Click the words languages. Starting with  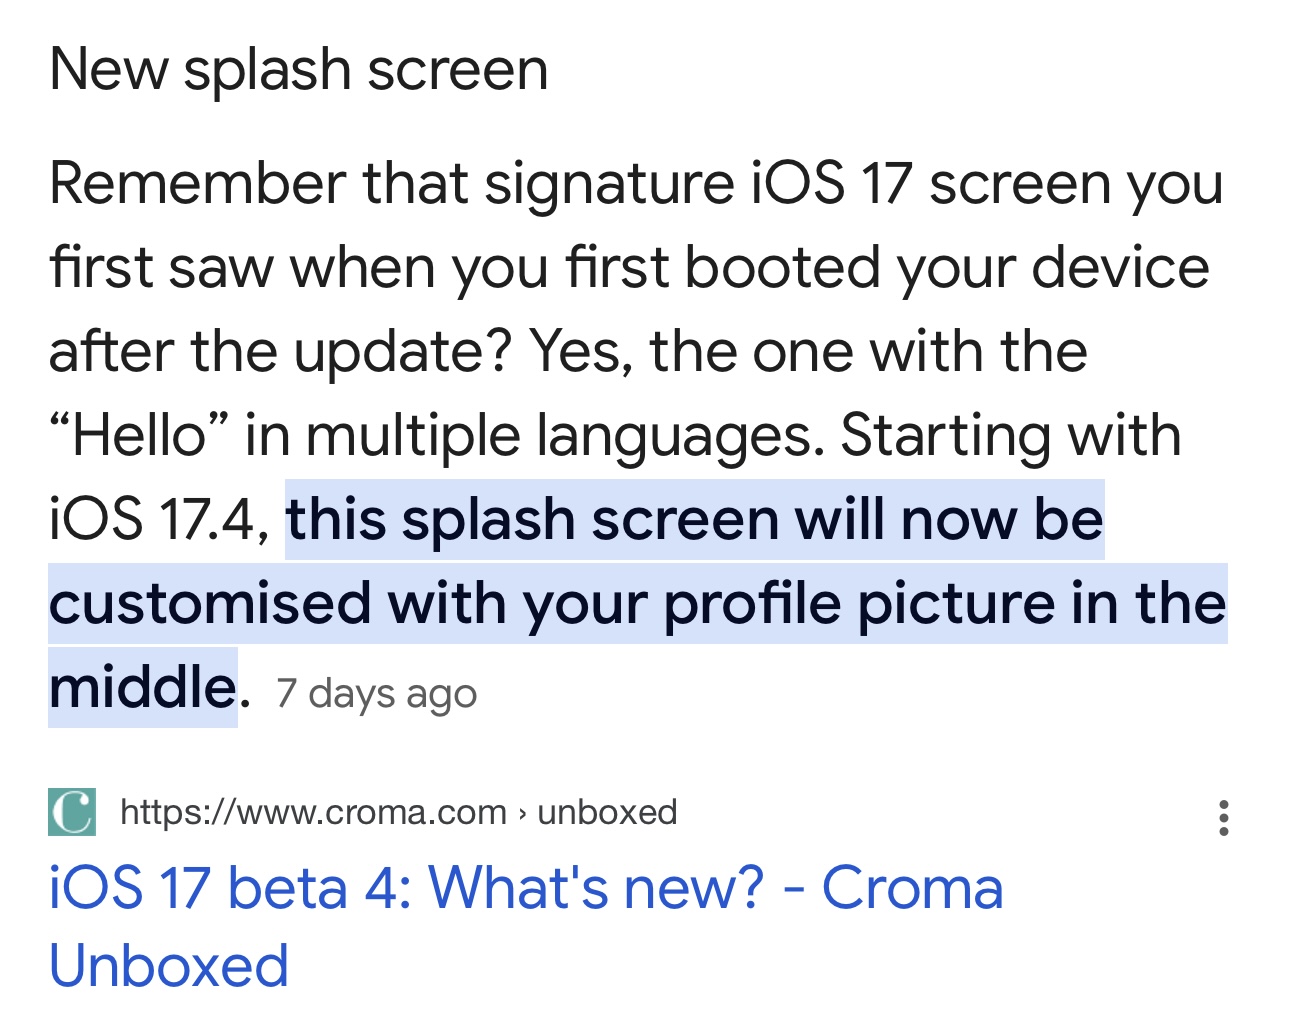click(859, 436)
